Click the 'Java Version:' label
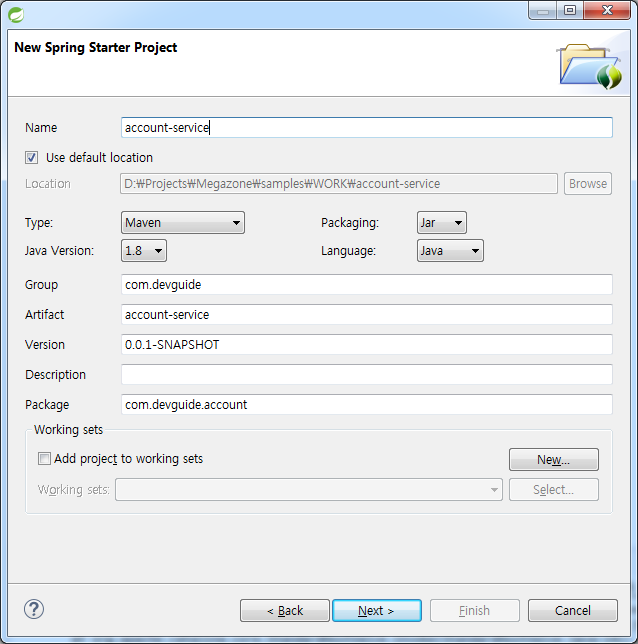638x644 pixels. click(60, 251)
